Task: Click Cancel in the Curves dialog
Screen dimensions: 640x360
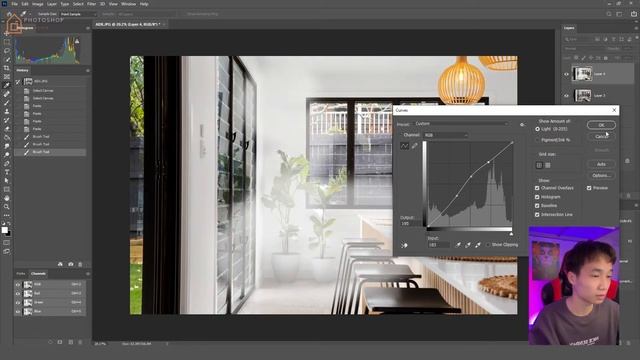Action: tap(601, 136)
